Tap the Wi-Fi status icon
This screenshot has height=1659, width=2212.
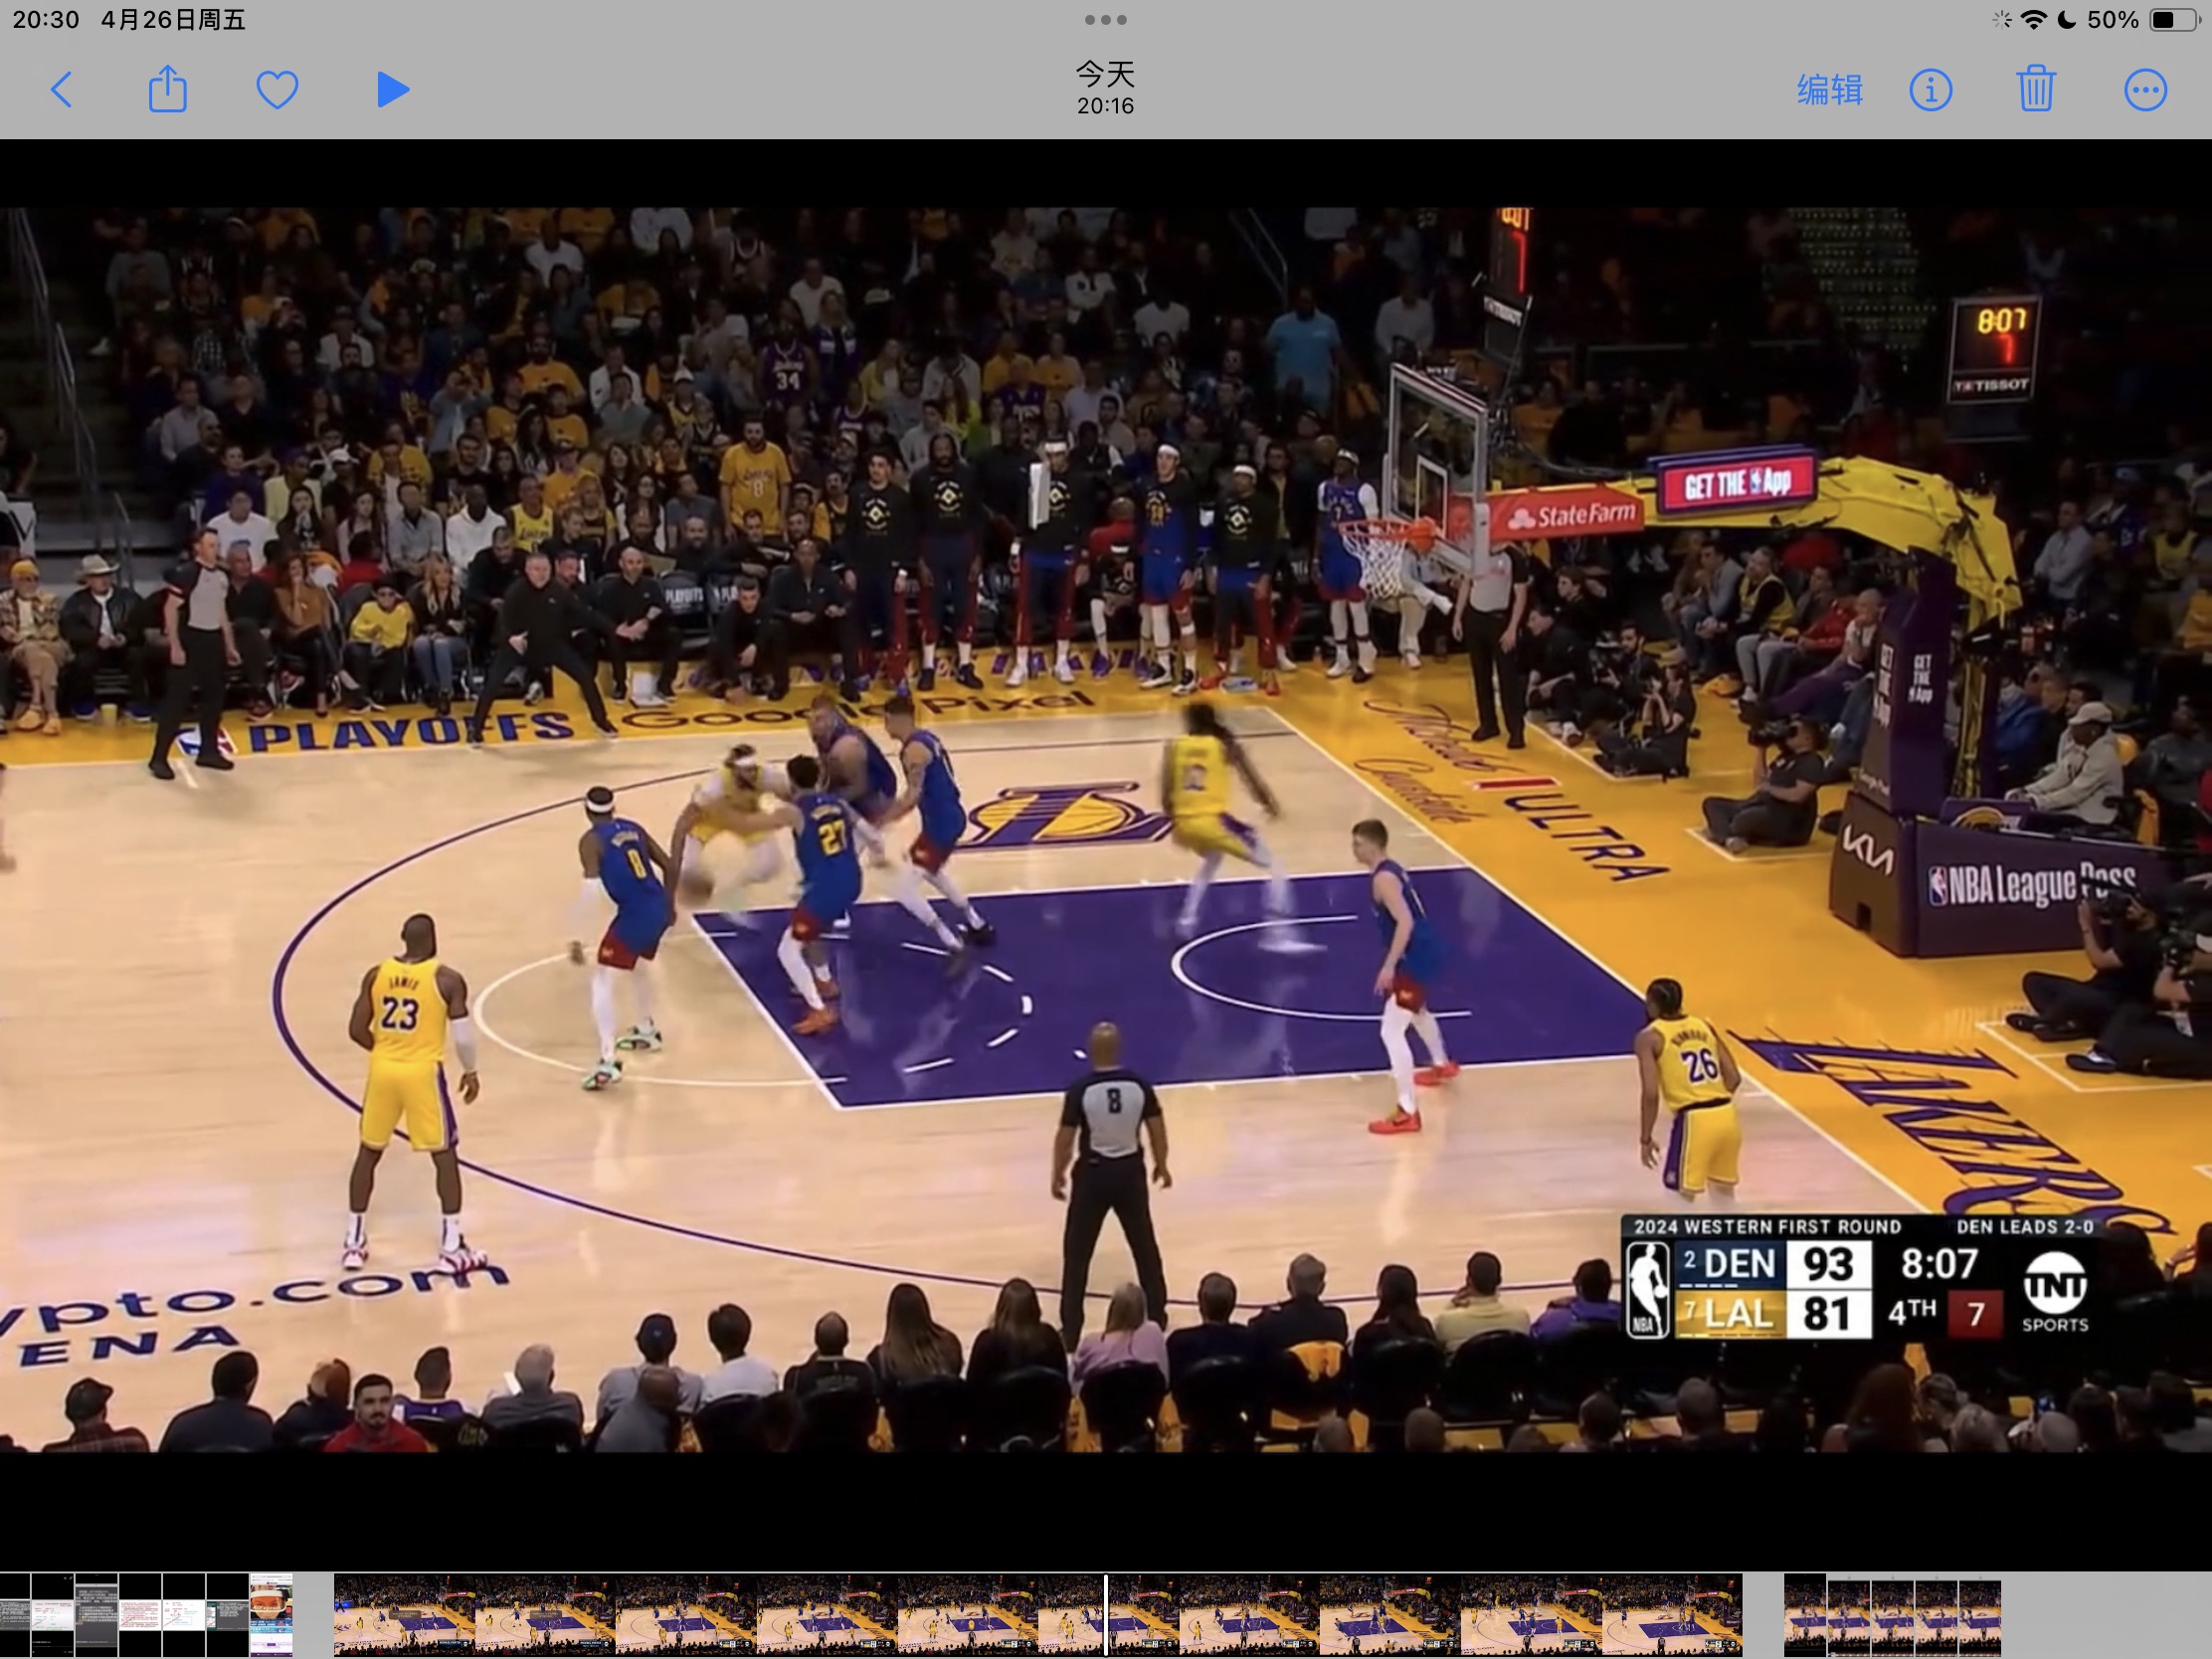[2033, 19]
